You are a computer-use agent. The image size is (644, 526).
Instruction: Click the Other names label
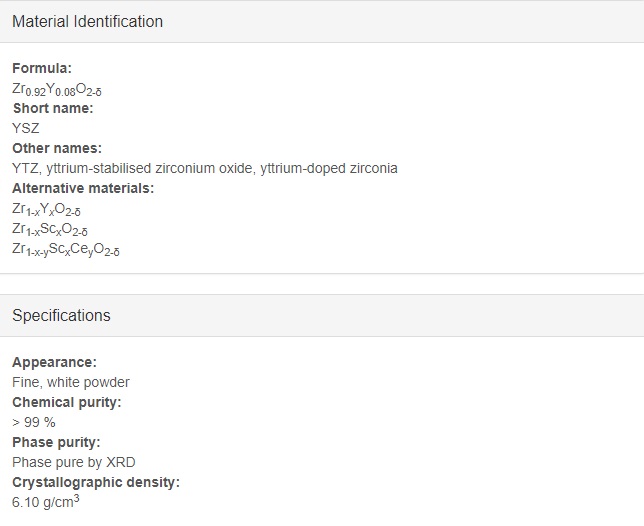(57, 148)
